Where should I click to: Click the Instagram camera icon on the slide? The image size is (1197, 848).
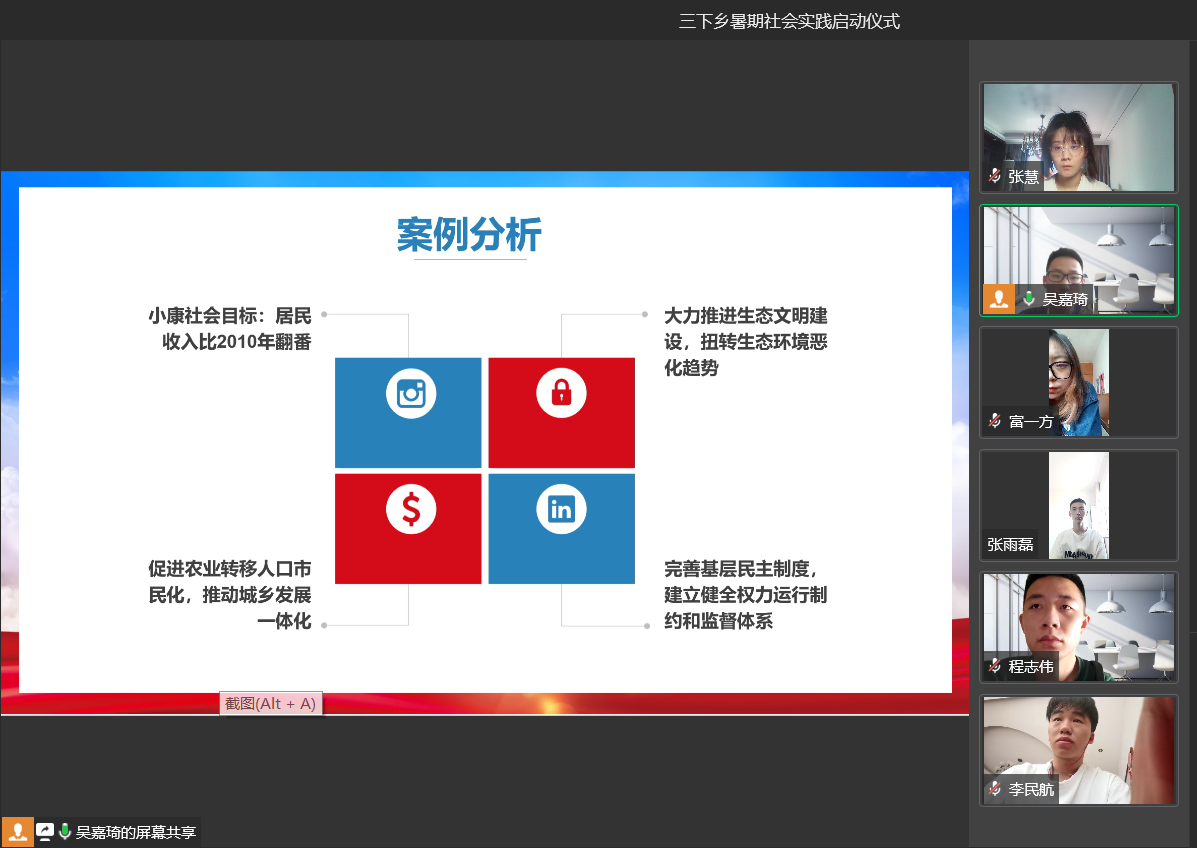(x=411, y=393)
